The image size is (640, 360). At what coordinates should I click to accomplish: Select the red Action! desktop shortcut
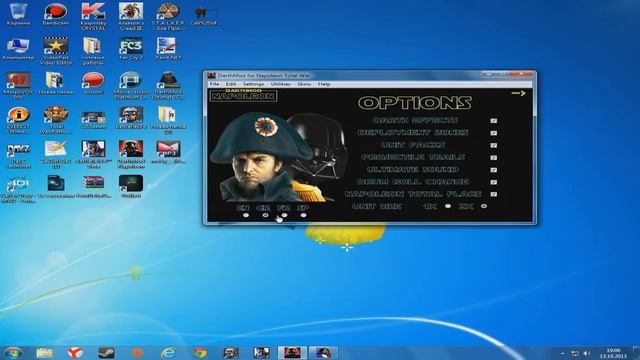coord(93,83)
